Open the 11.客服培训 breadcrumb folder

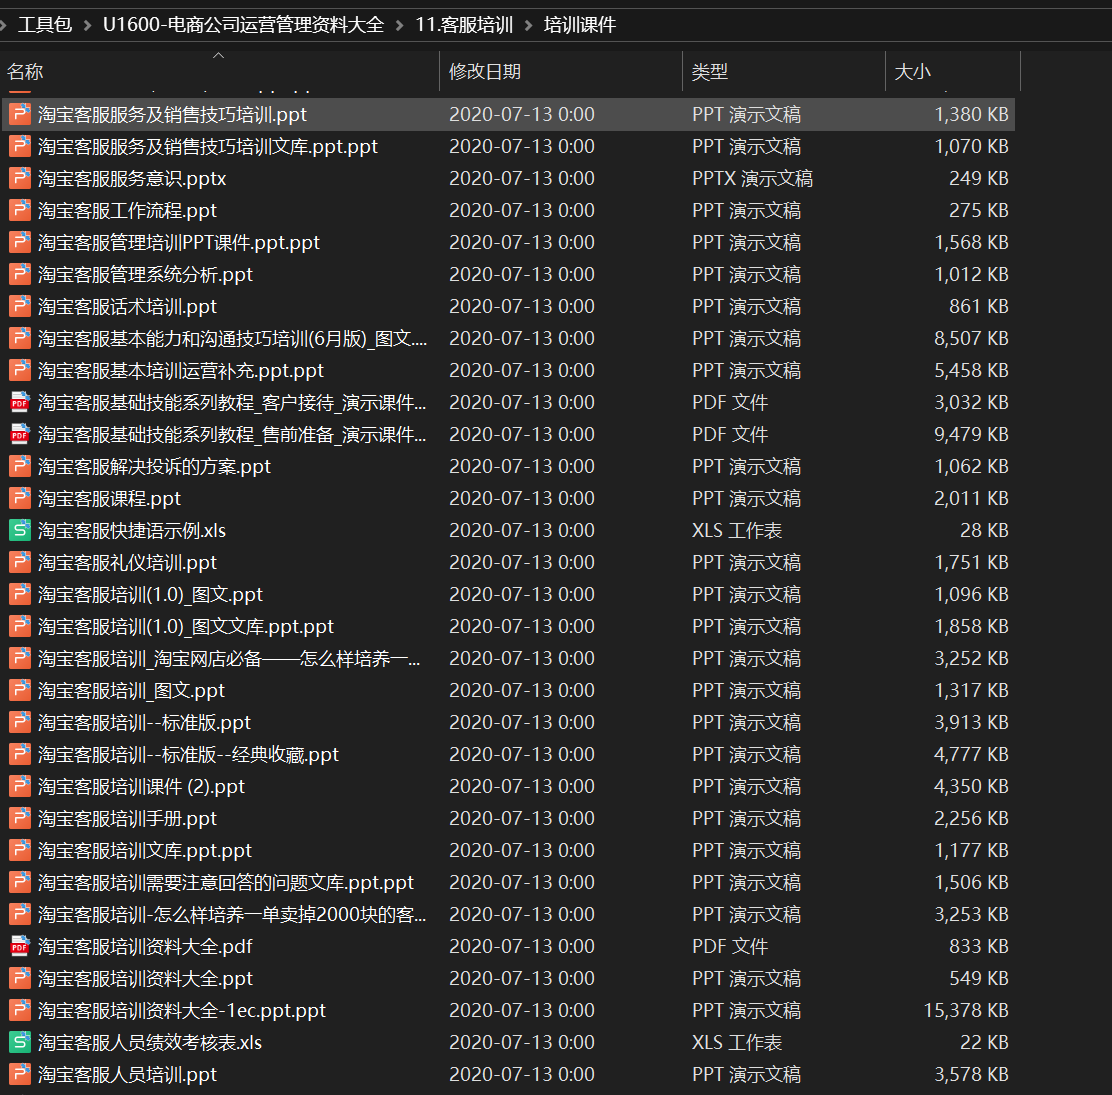(x=464, y=25)
